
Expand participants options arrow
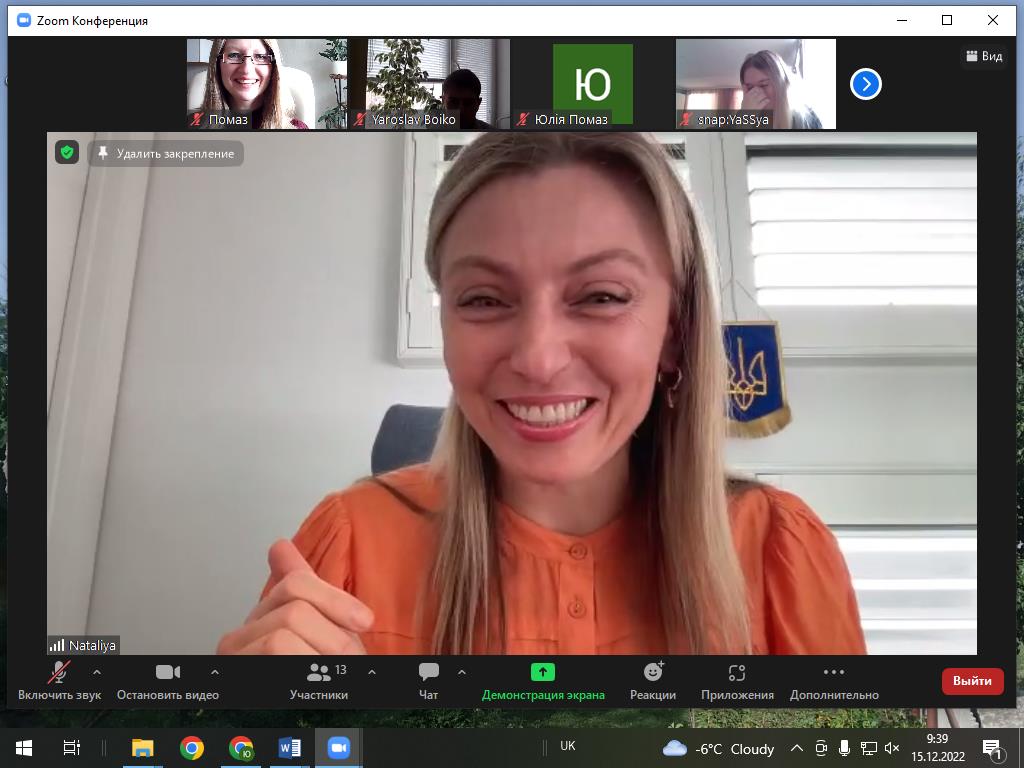point(372,672)
